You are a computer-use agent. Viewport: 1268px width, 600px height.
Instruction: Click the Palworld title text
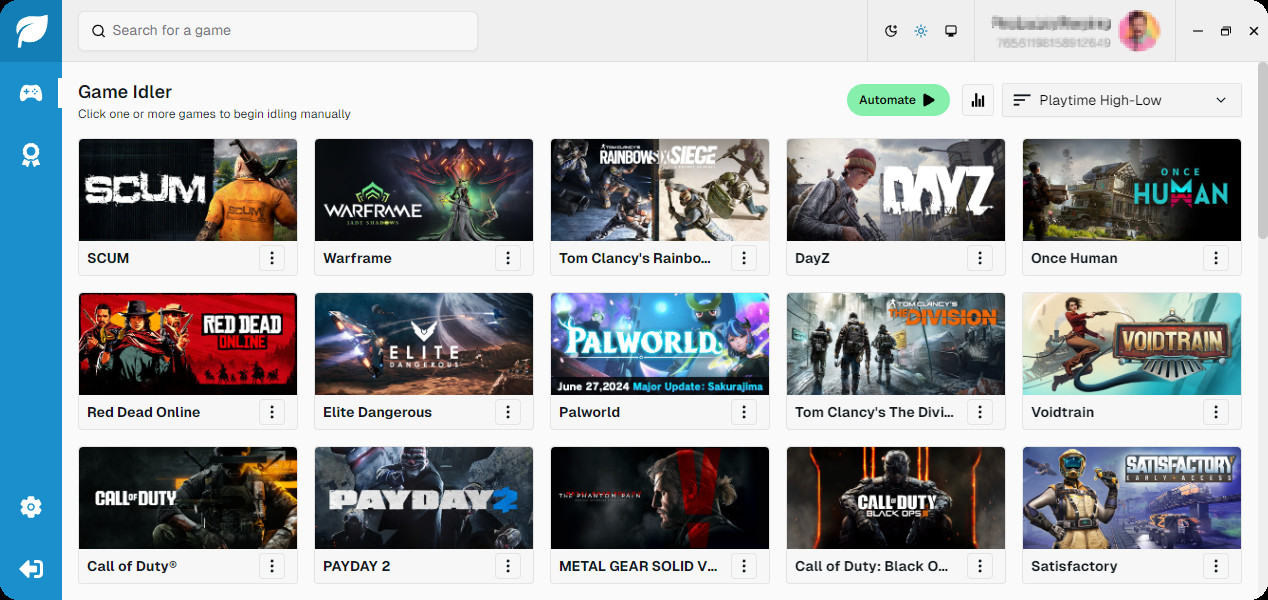(x=590, y=412)
